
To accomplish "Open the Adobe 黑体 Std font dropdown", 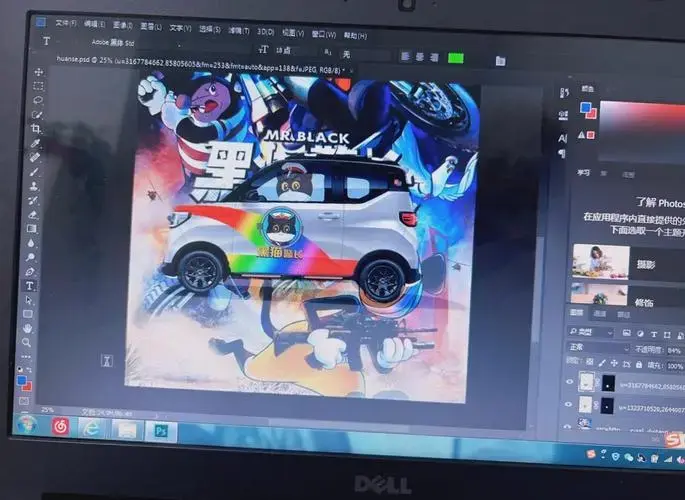I will [x=135, y=44].
